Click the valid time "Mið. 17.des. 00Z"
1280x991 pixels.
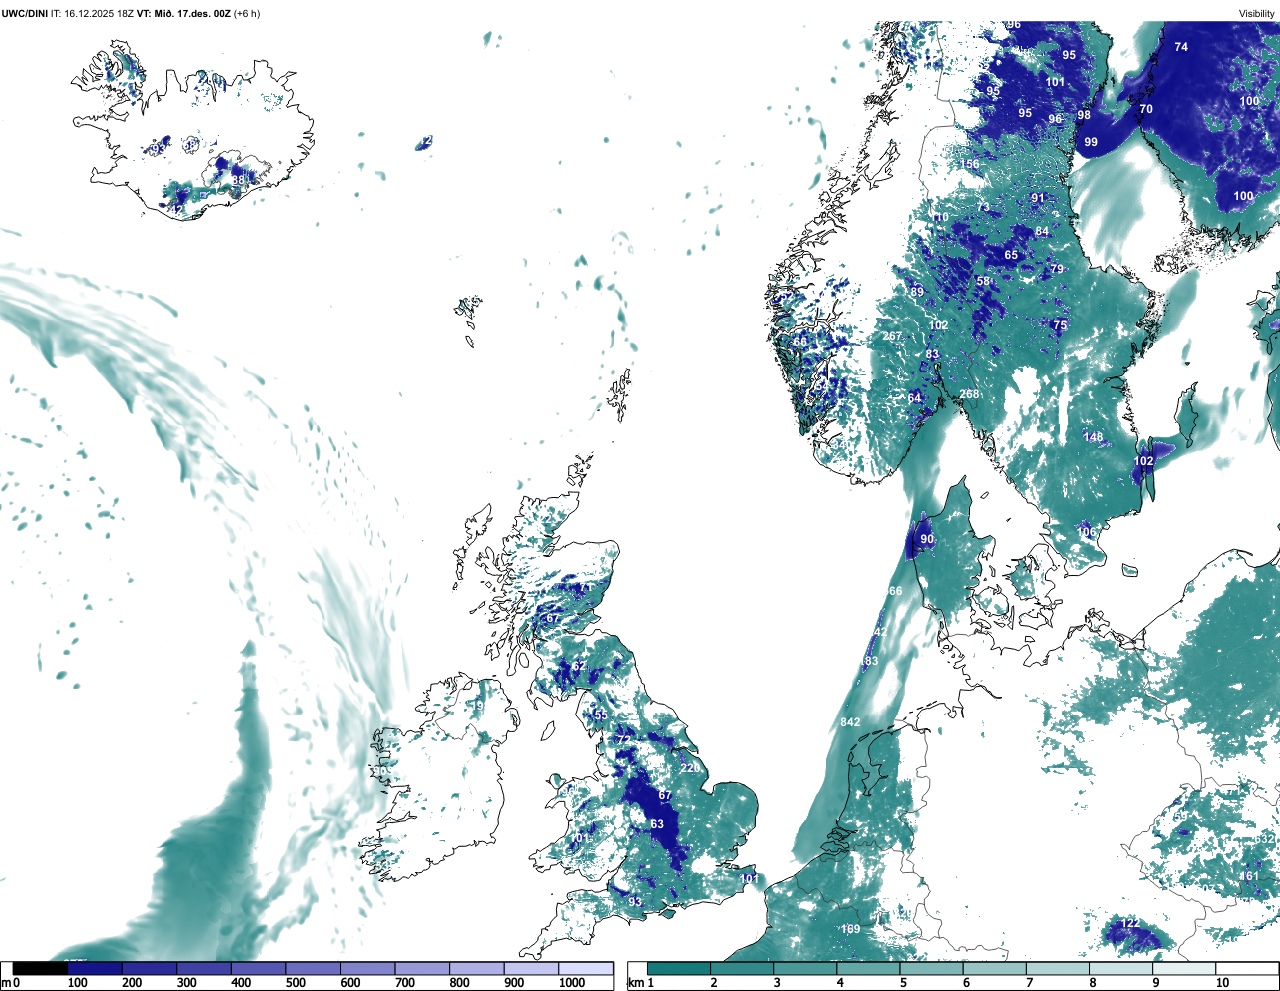coord(191,13)
